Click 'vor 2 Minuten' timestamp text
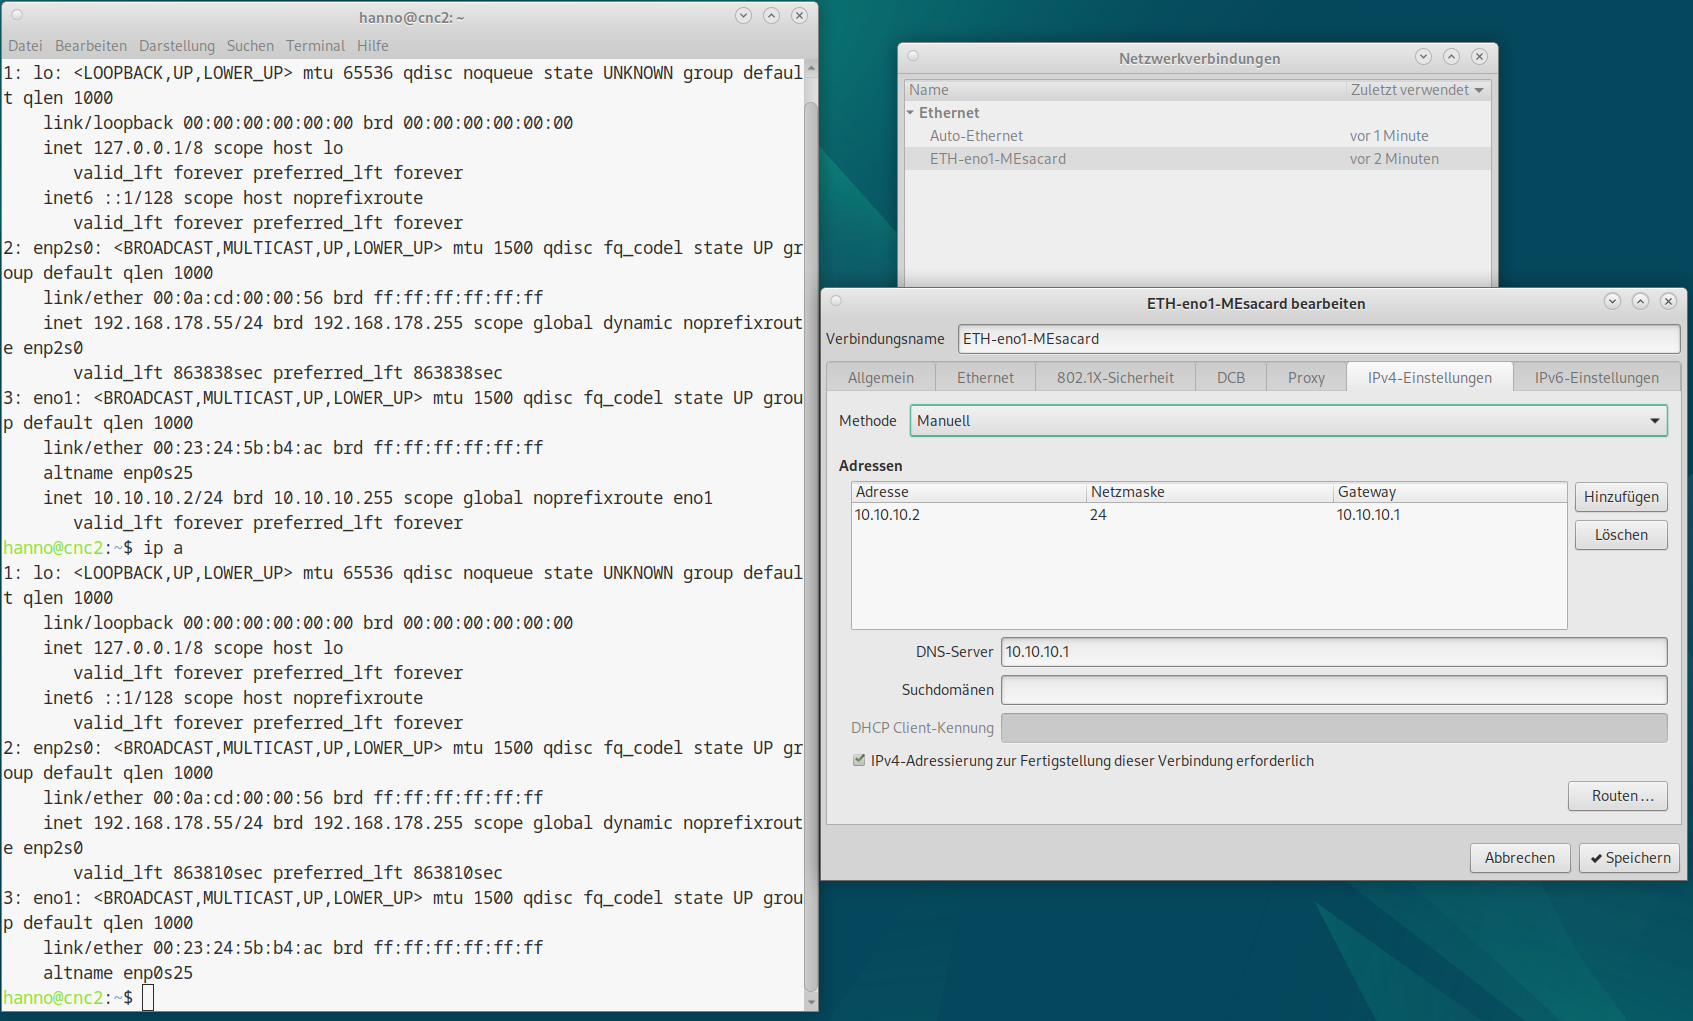1693x1021 pixels. click(x=1394, y=159)
